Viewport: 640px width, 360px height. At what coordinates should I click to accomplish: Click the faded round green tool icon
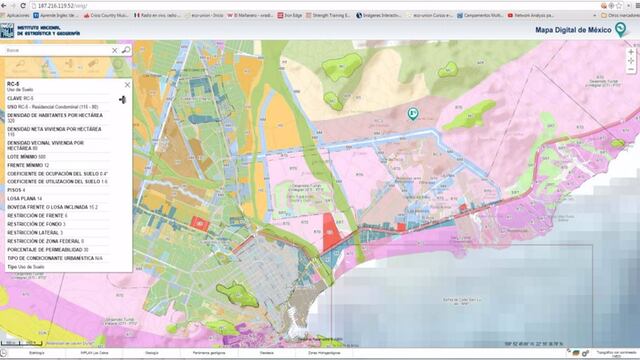pyautogui.click(x=118, y=64)
